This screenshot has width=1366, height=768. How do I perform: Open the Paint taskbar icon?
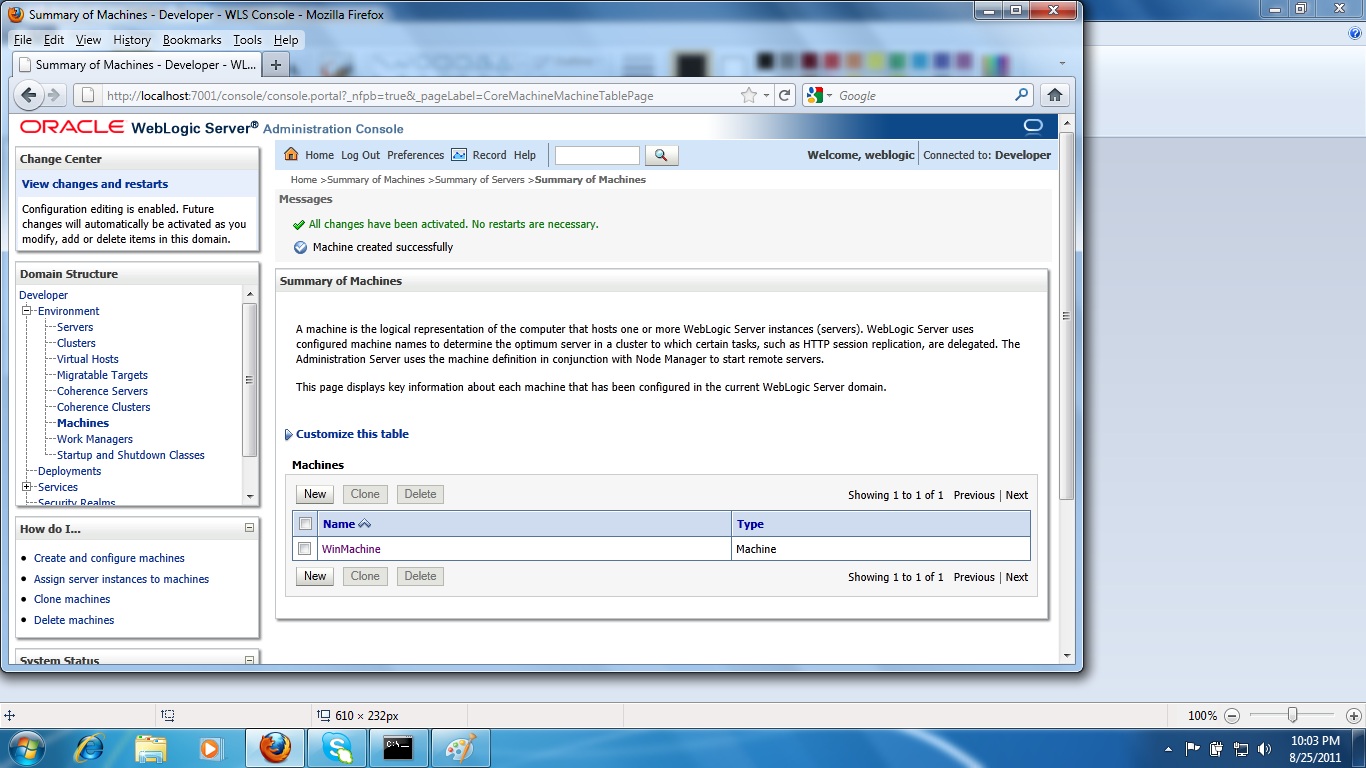461,748
